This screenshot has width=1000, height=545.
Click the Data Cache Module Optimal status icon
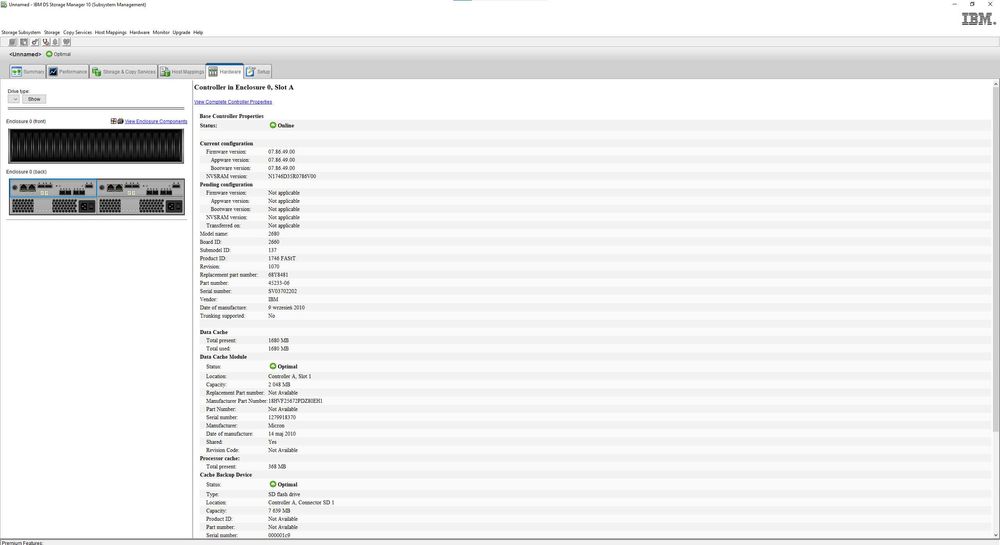coord(273,366)
